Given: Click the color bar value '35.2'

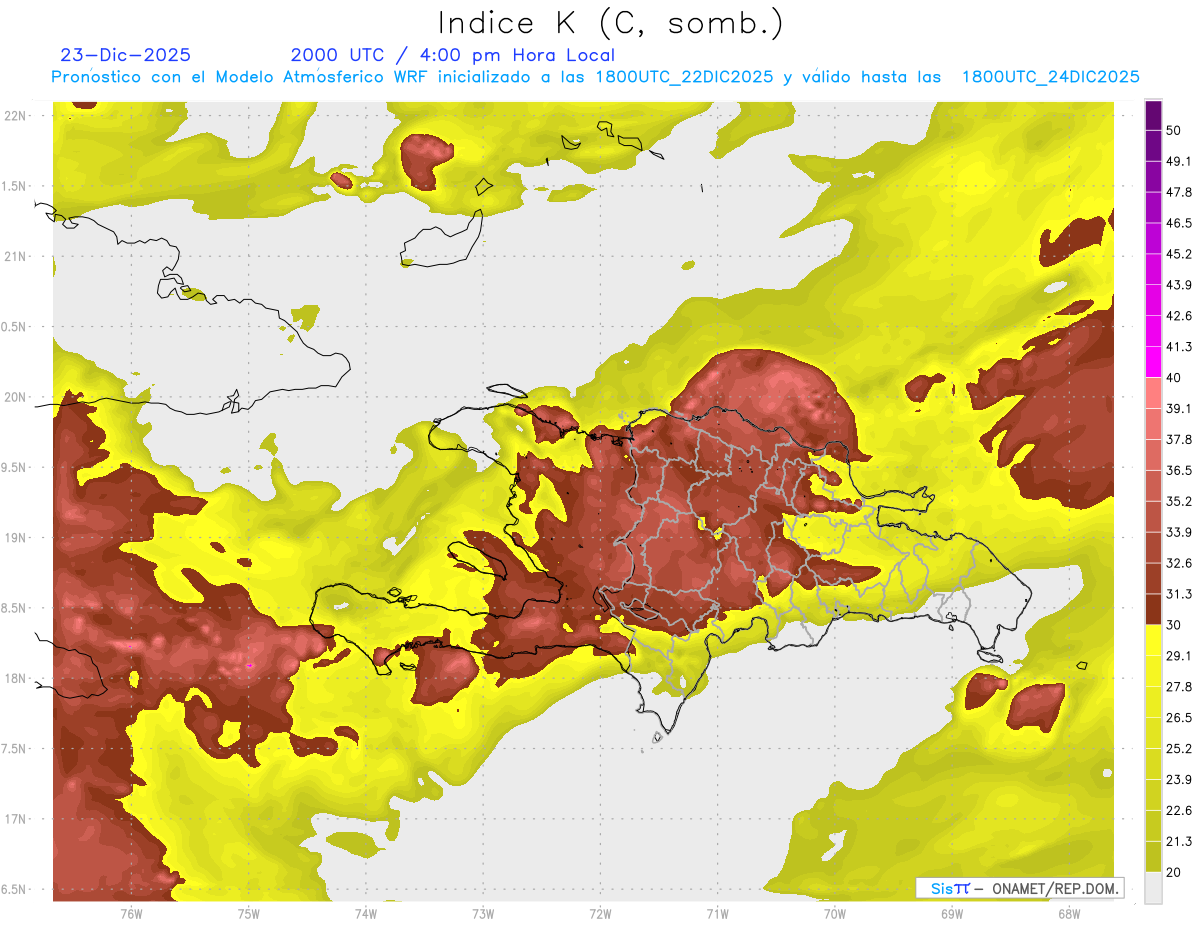Looking at the screenshot, I should point(1179,501).
